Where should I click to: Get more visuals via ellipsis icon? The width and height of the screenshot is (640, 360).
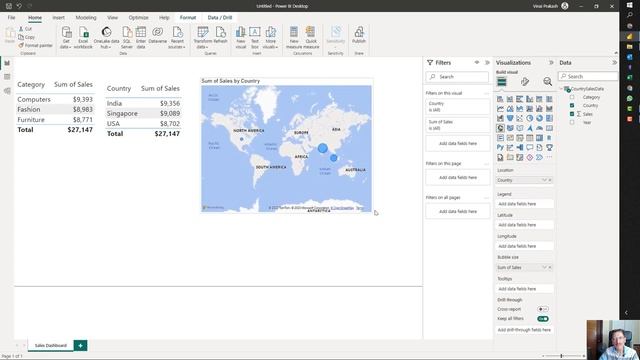point(549,157)
